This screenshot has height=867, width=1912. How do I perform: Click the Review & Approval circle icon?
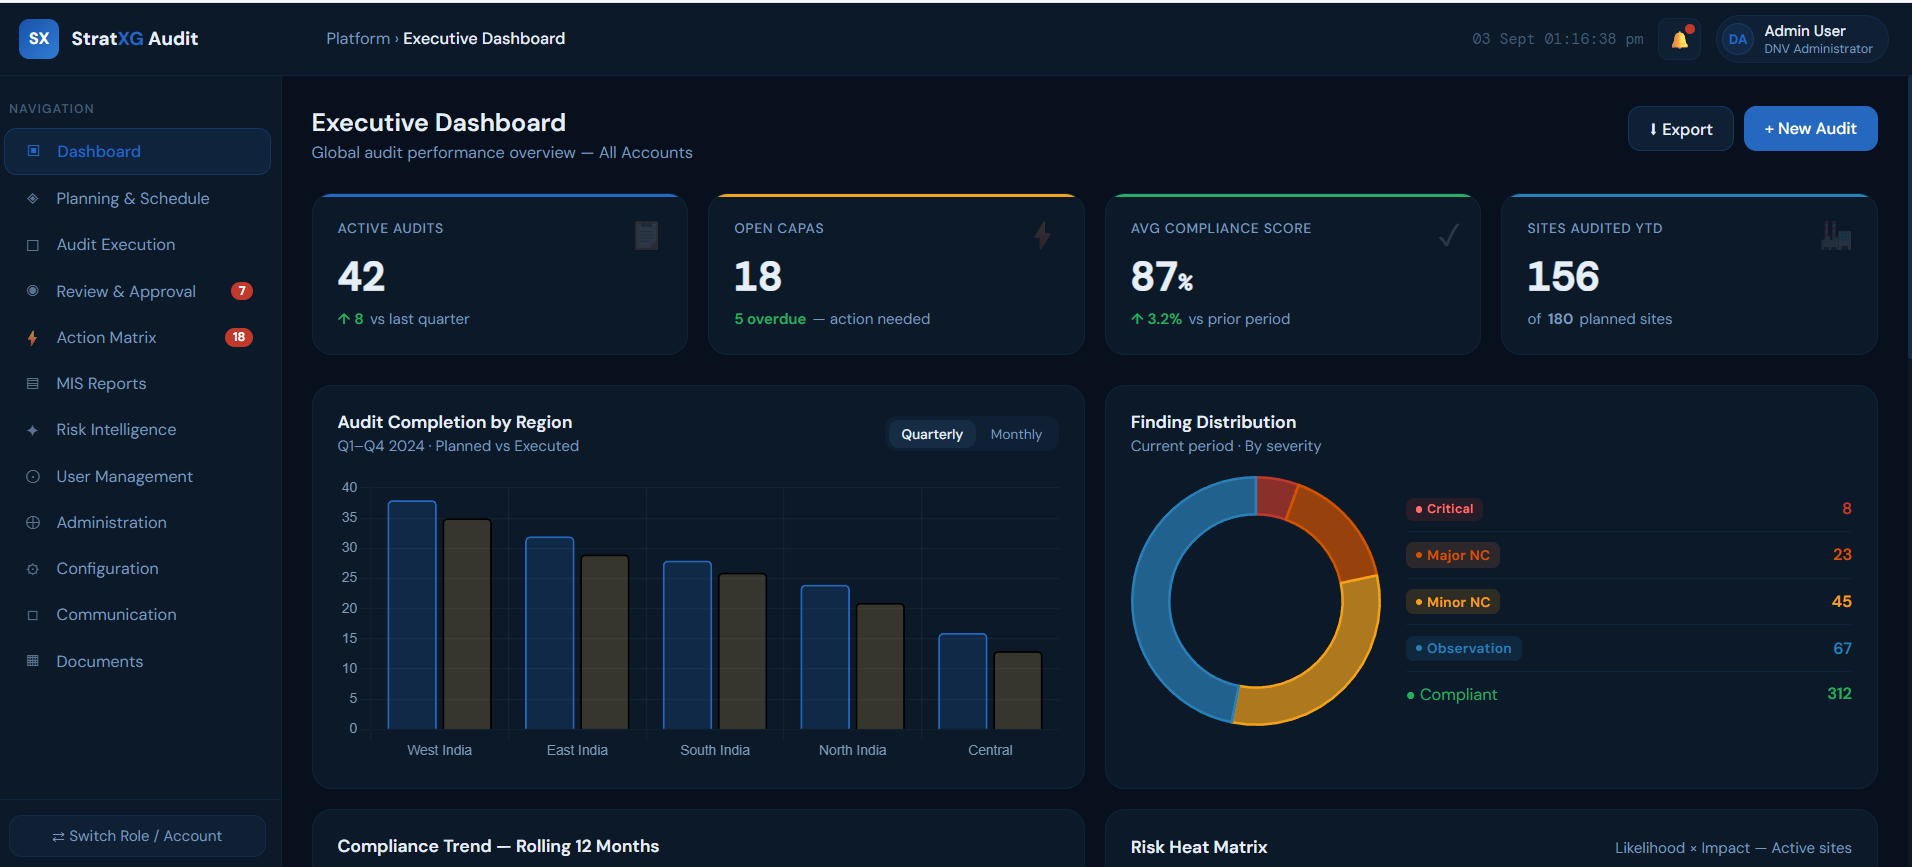click(33, 291)
